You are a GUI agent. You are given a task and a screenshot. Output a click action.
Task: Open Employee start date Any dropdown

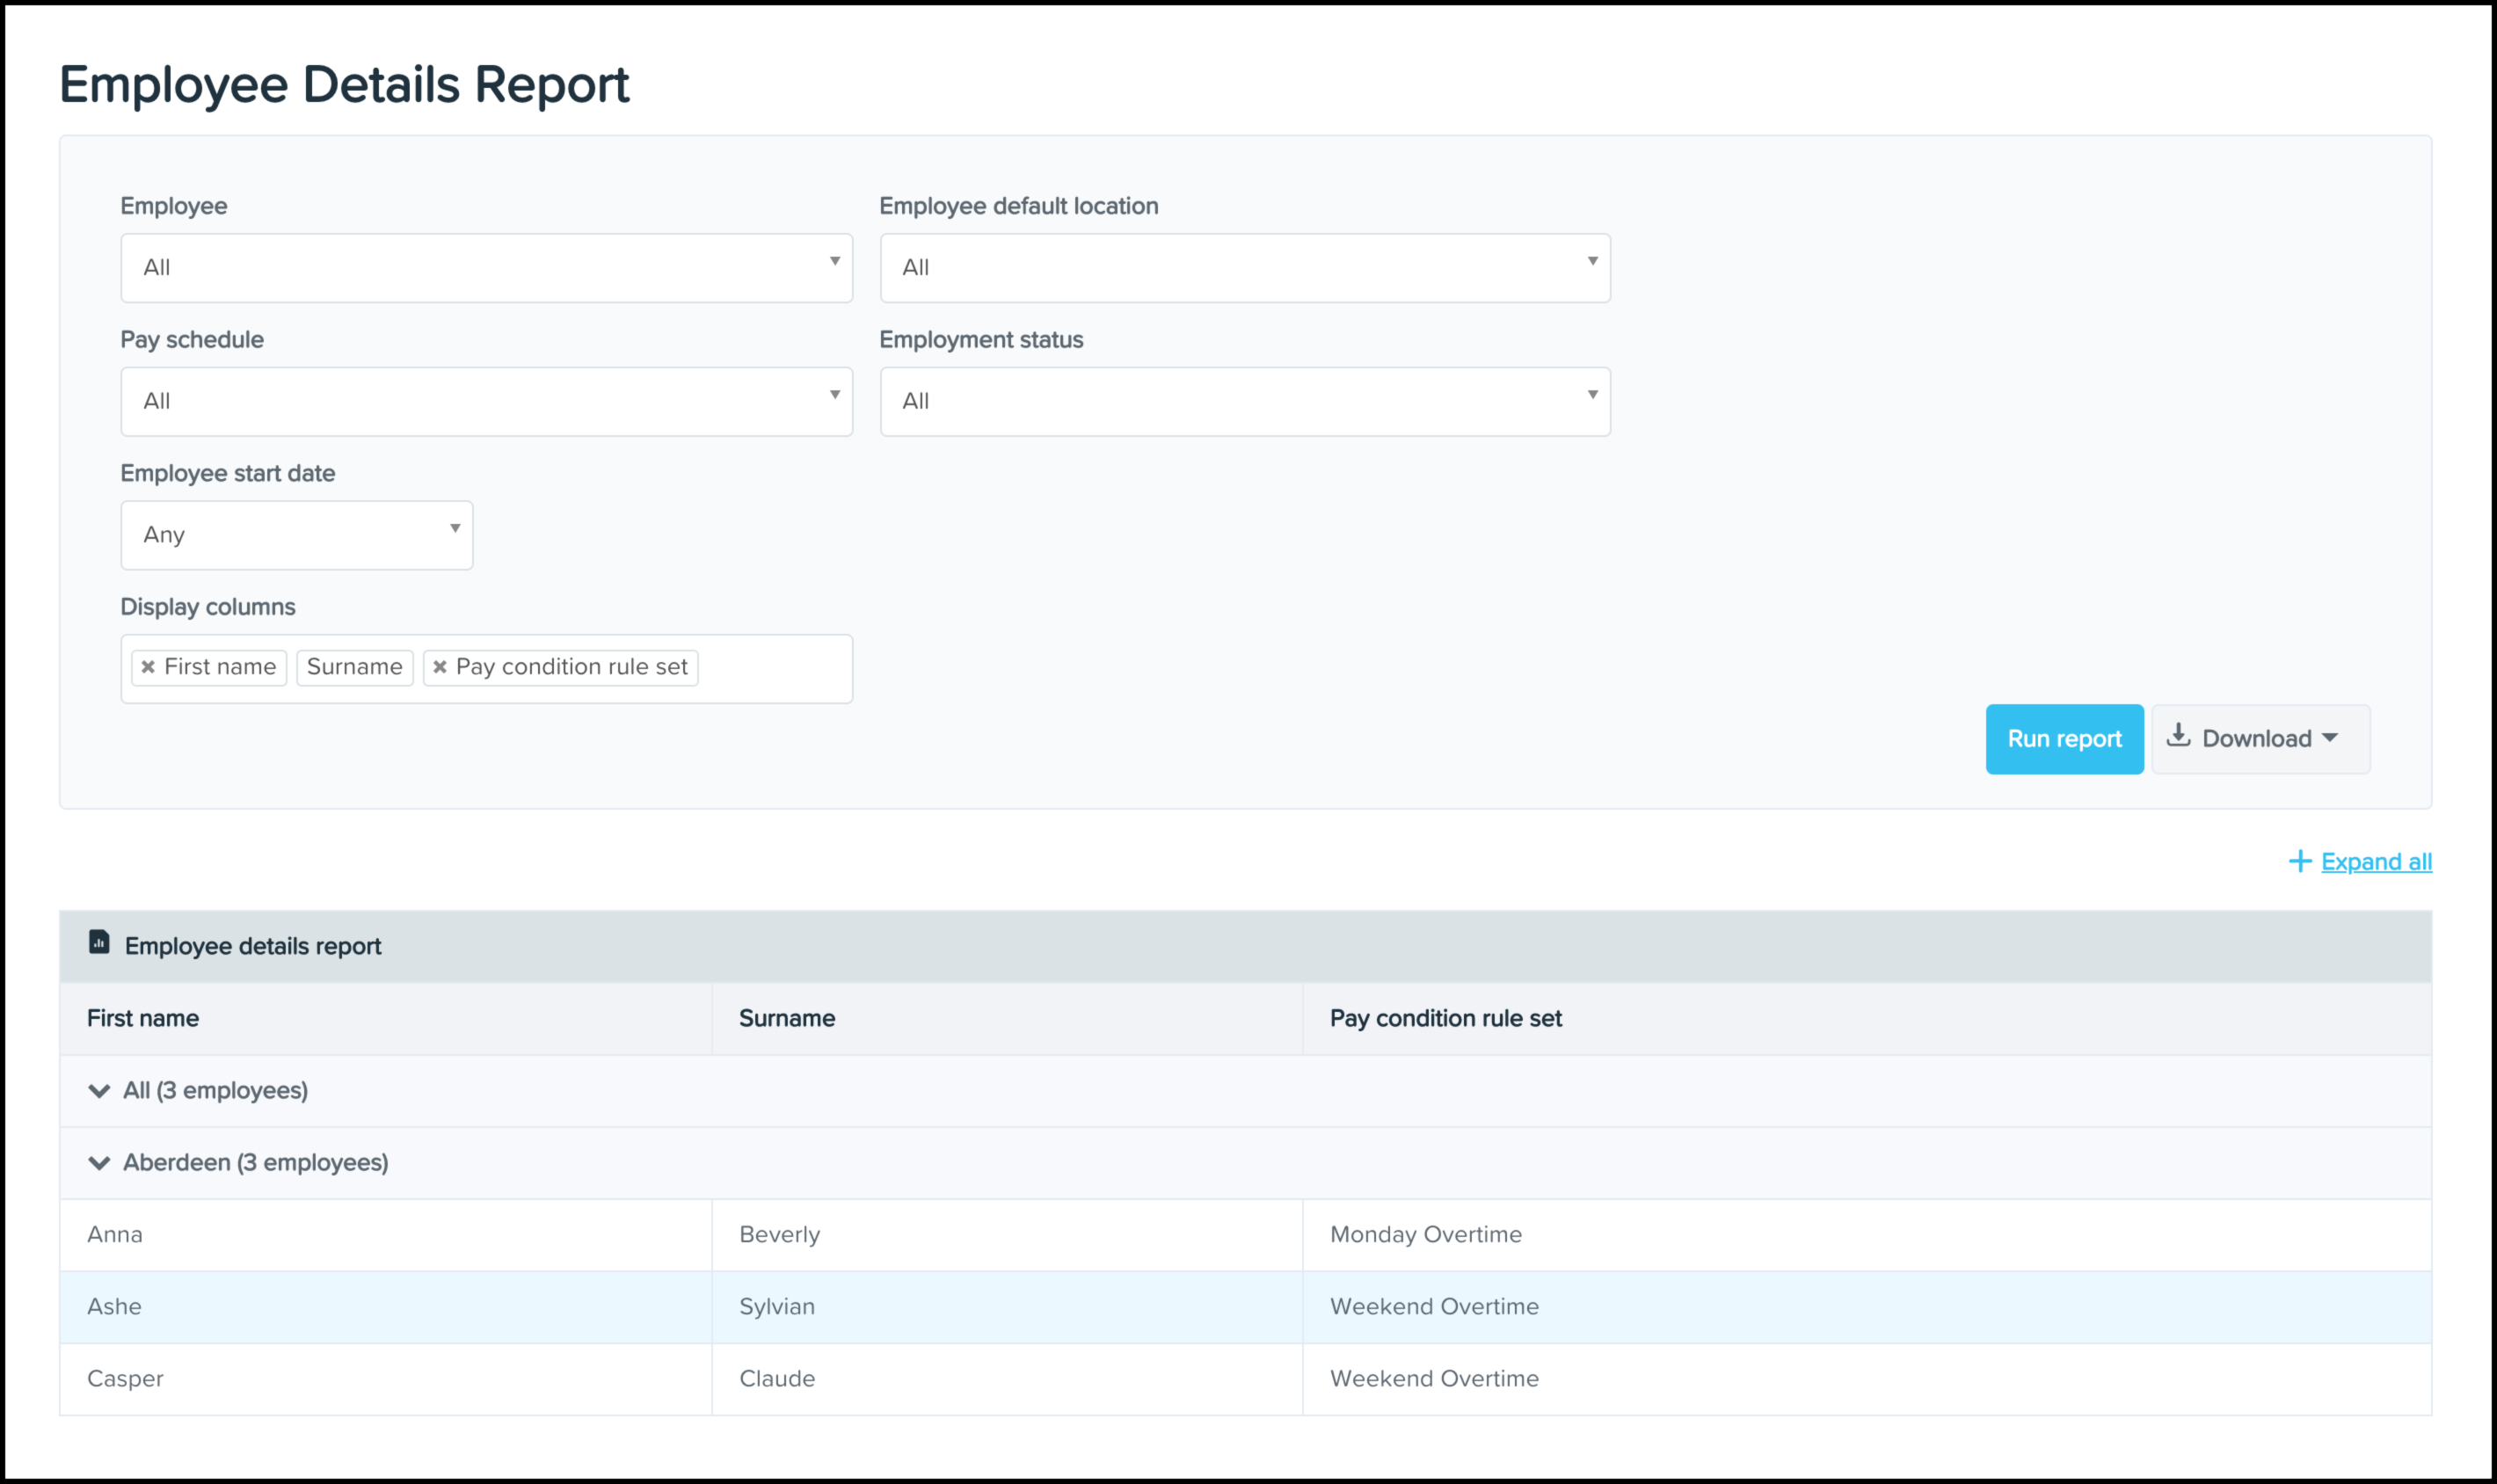tap(296, 535)
